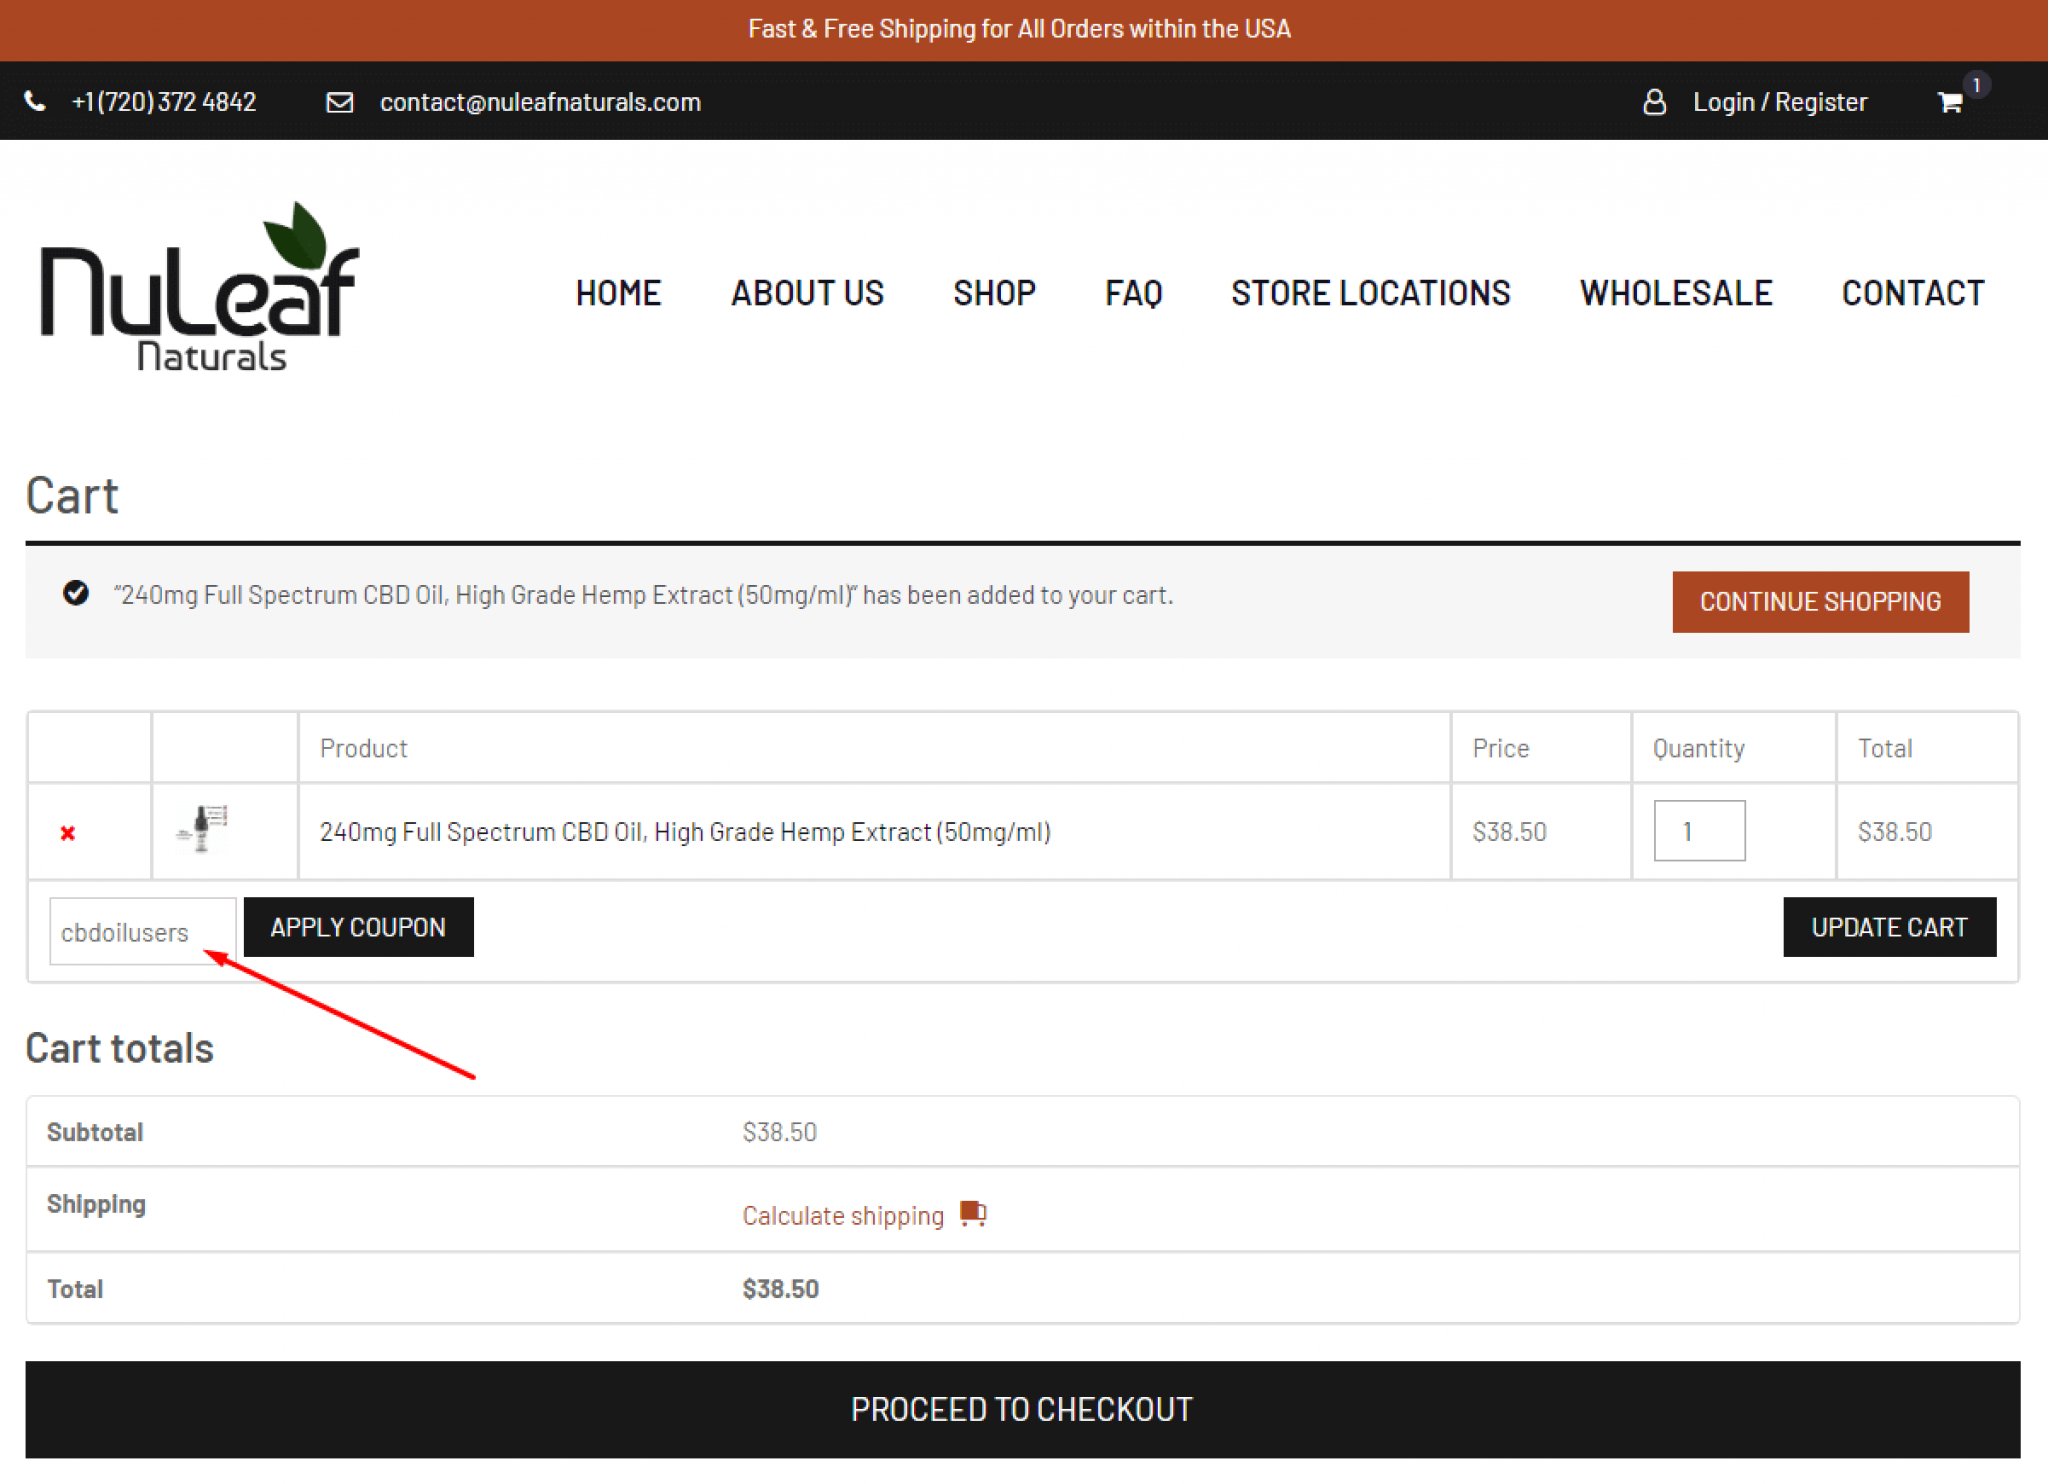Click the Quantity column header

pyautogui.click(x=1698, y=748)
